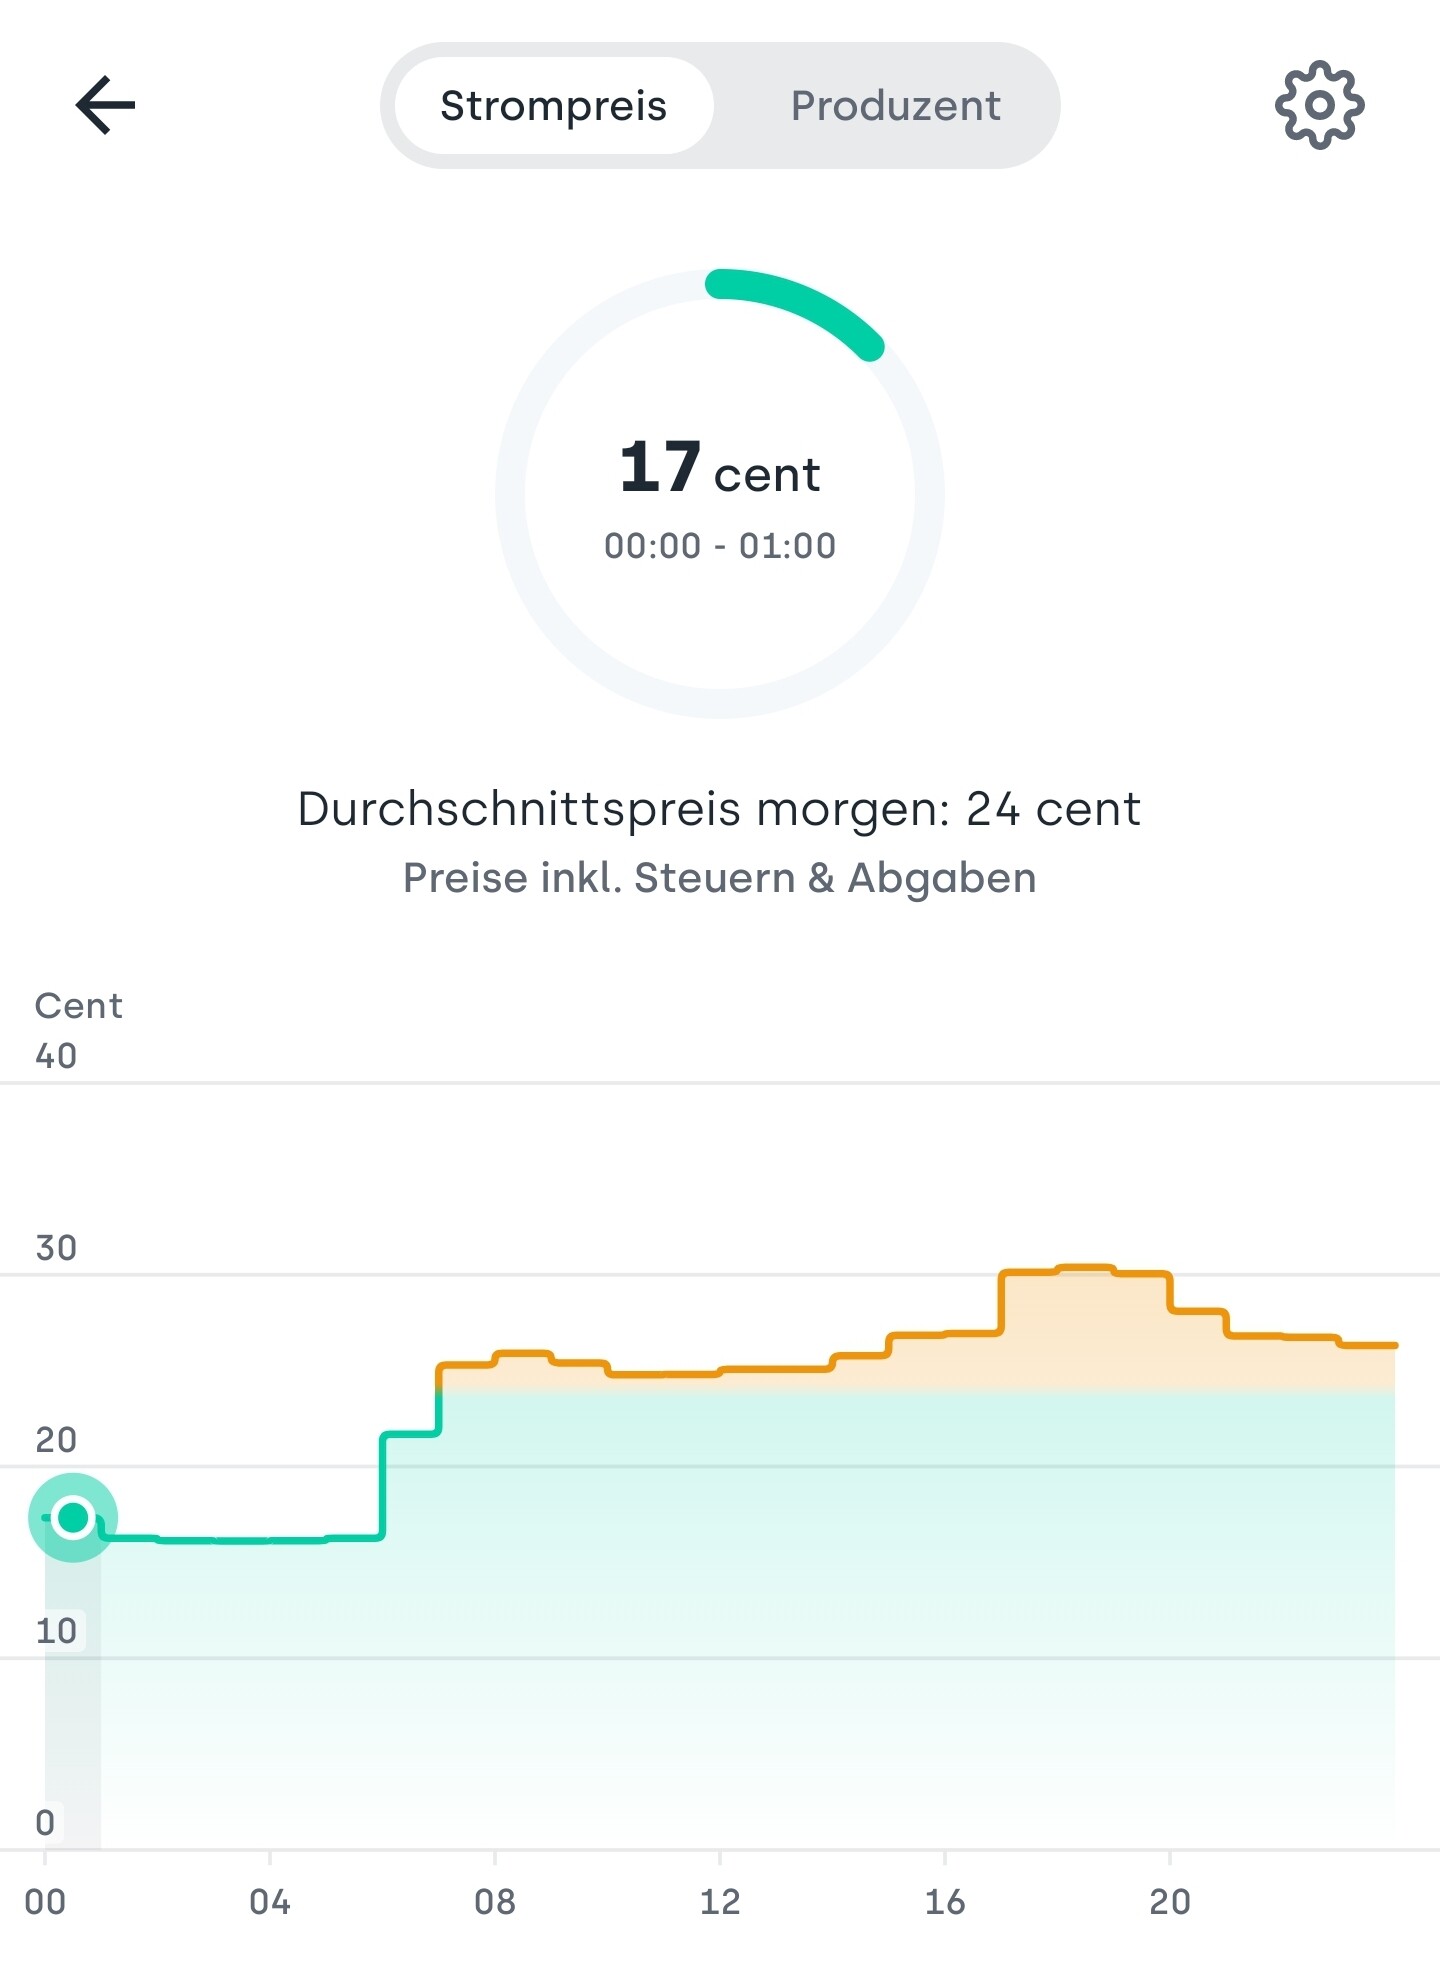The image size is (1440, 1970).
Task: Tap the green price step at 06:00
Action: click(x=411, y=1435)
